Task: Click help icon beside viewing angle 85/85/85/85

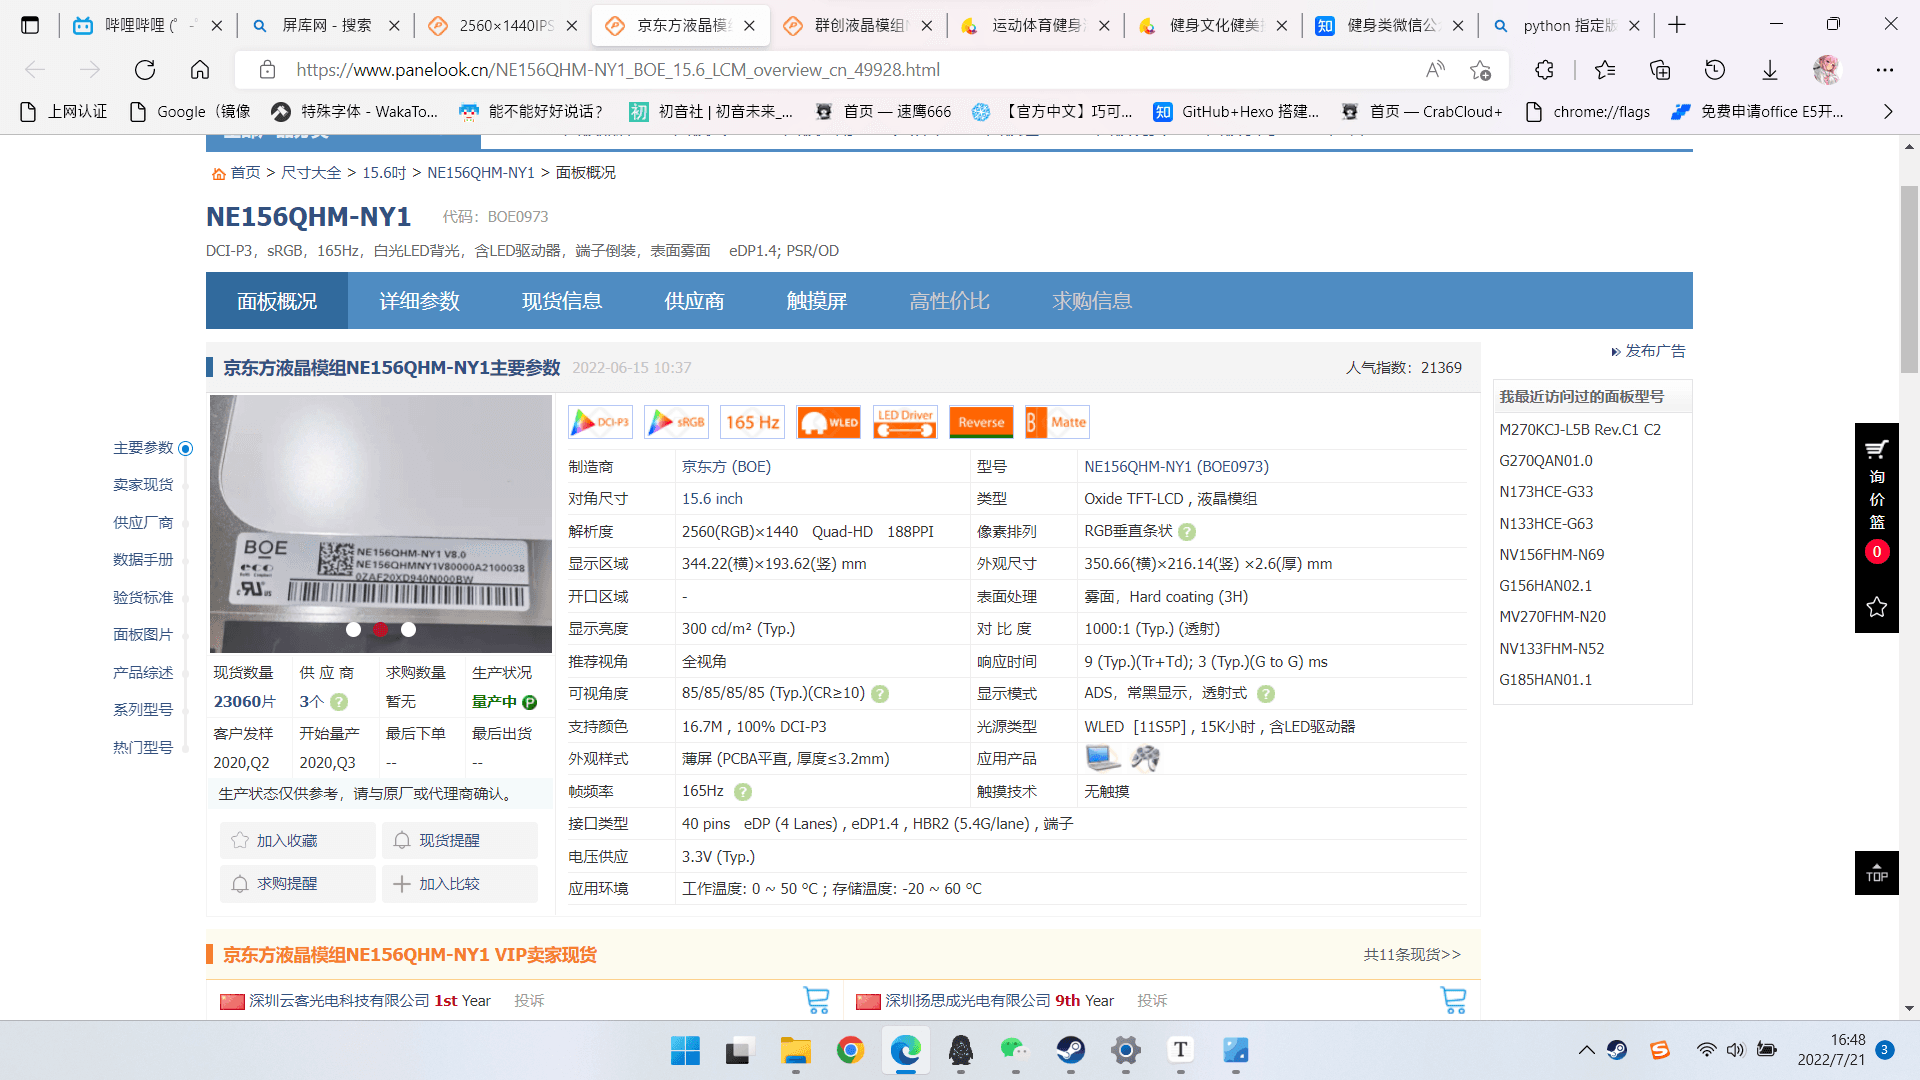Action: click(x=880, y=694)
